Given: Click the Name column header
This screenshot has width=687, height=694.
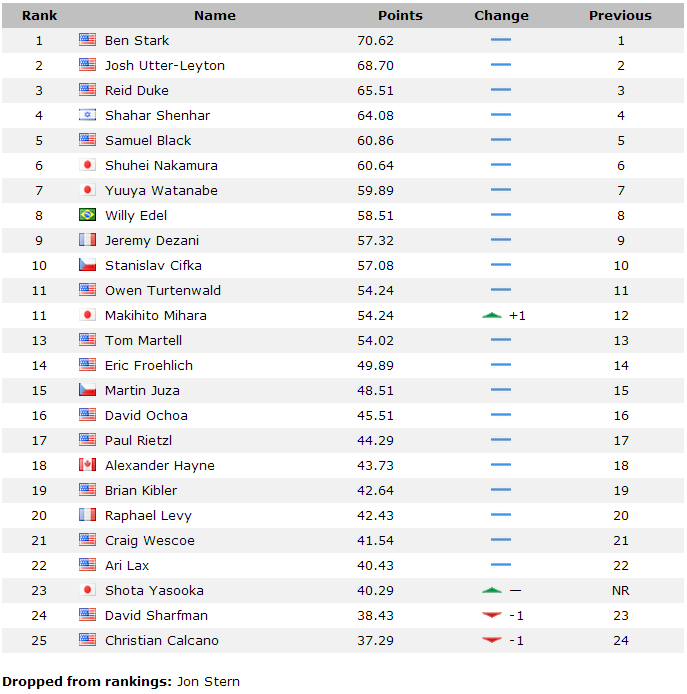Looking at the screenshot, I should 215,15.
